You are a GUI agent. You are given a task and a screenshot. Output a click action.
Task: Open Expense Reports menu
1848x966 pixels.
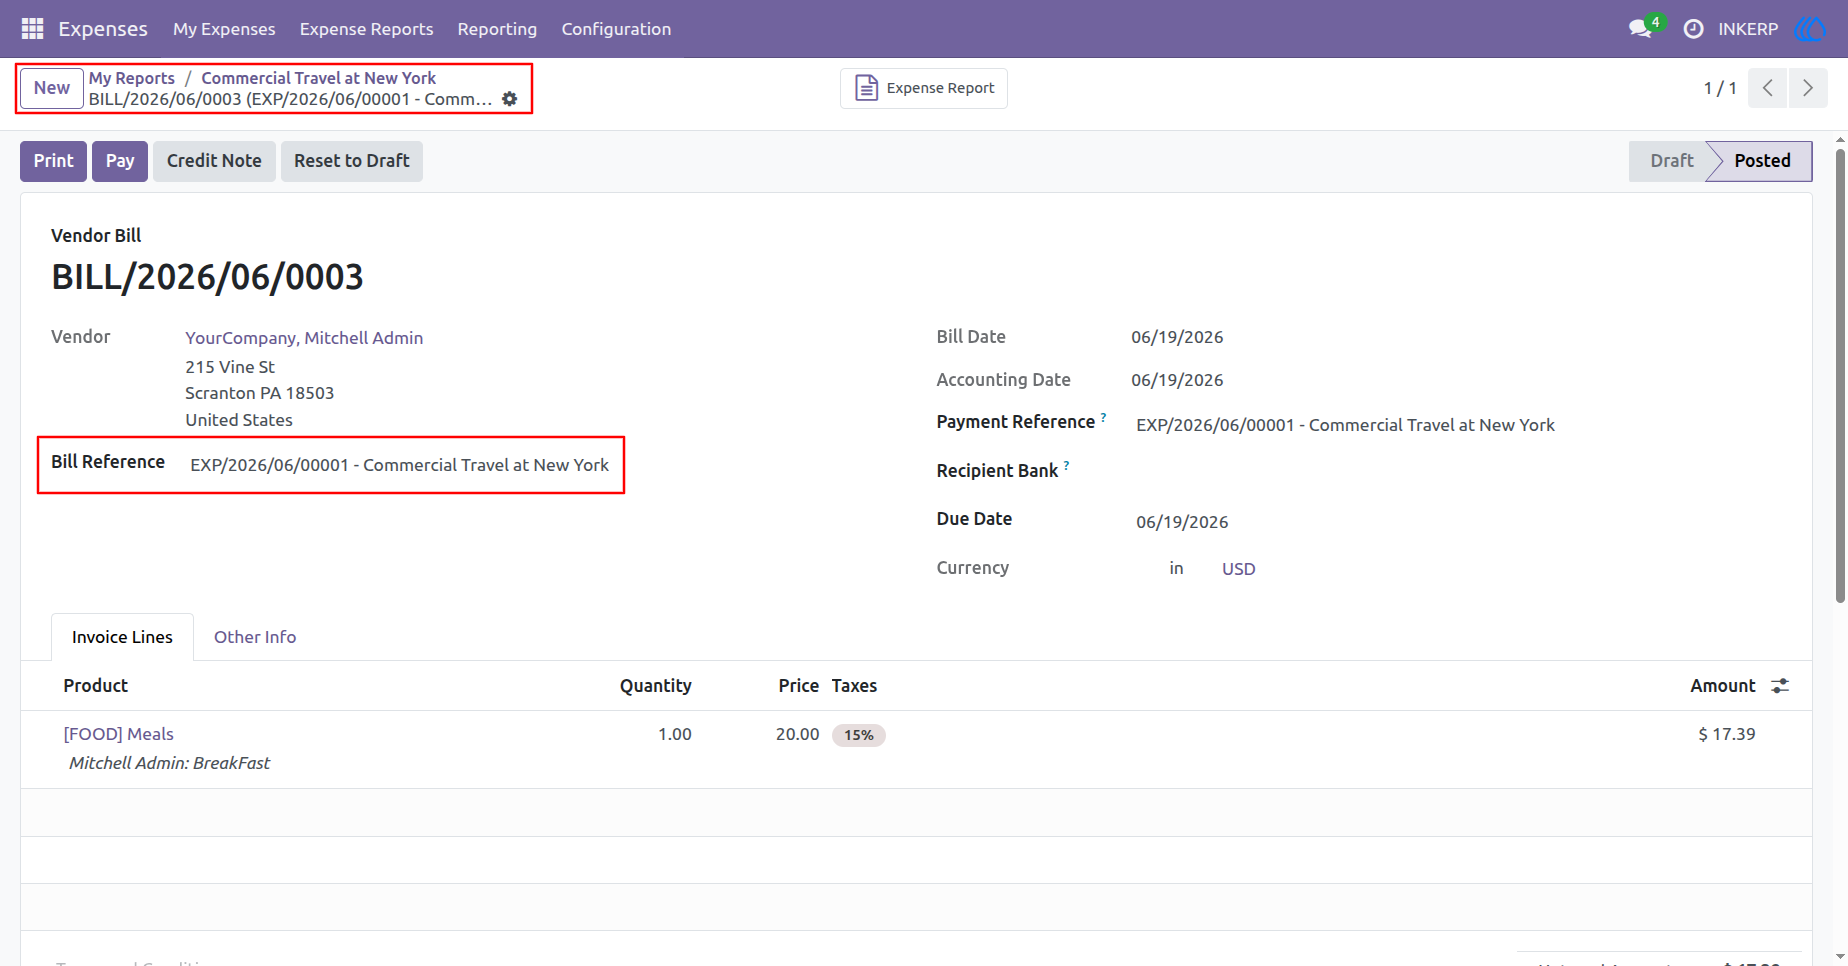(367, 29)
